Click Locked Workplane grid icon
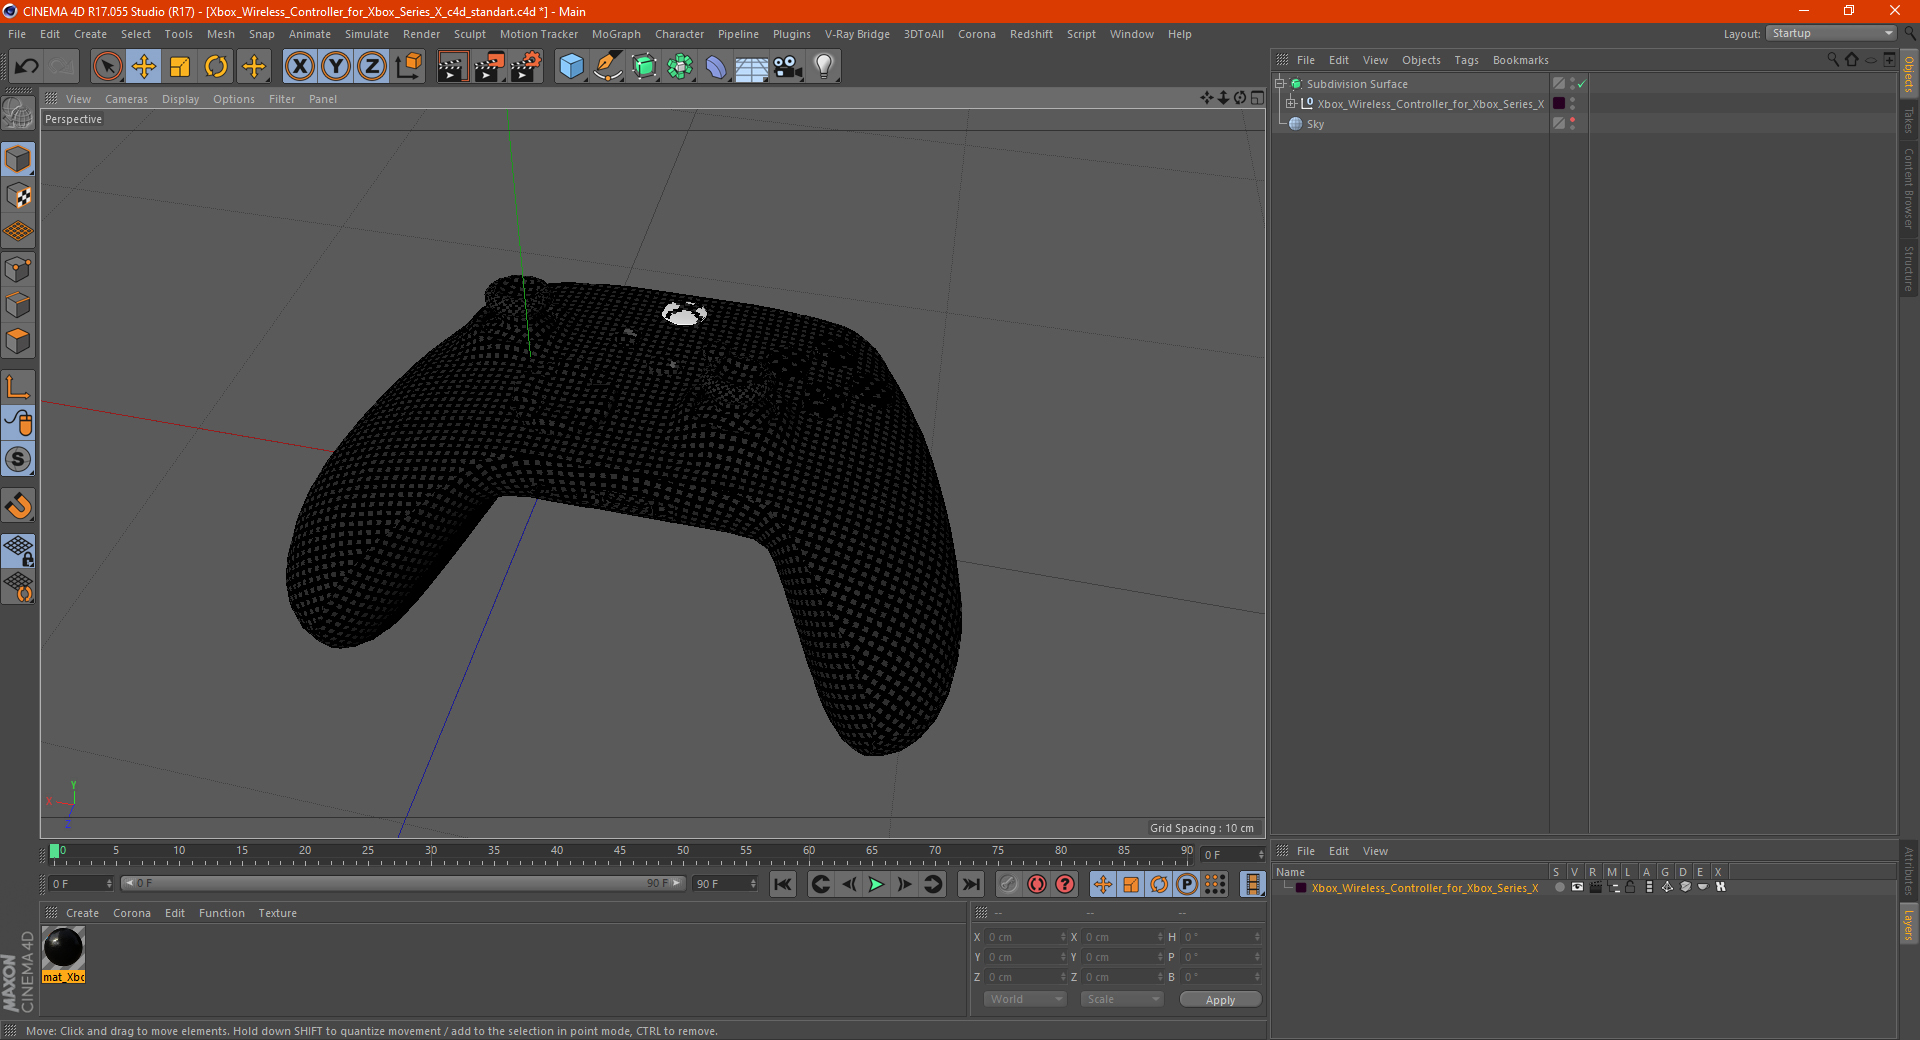This screenshot has height=1040, width=1920. (18, 551)
